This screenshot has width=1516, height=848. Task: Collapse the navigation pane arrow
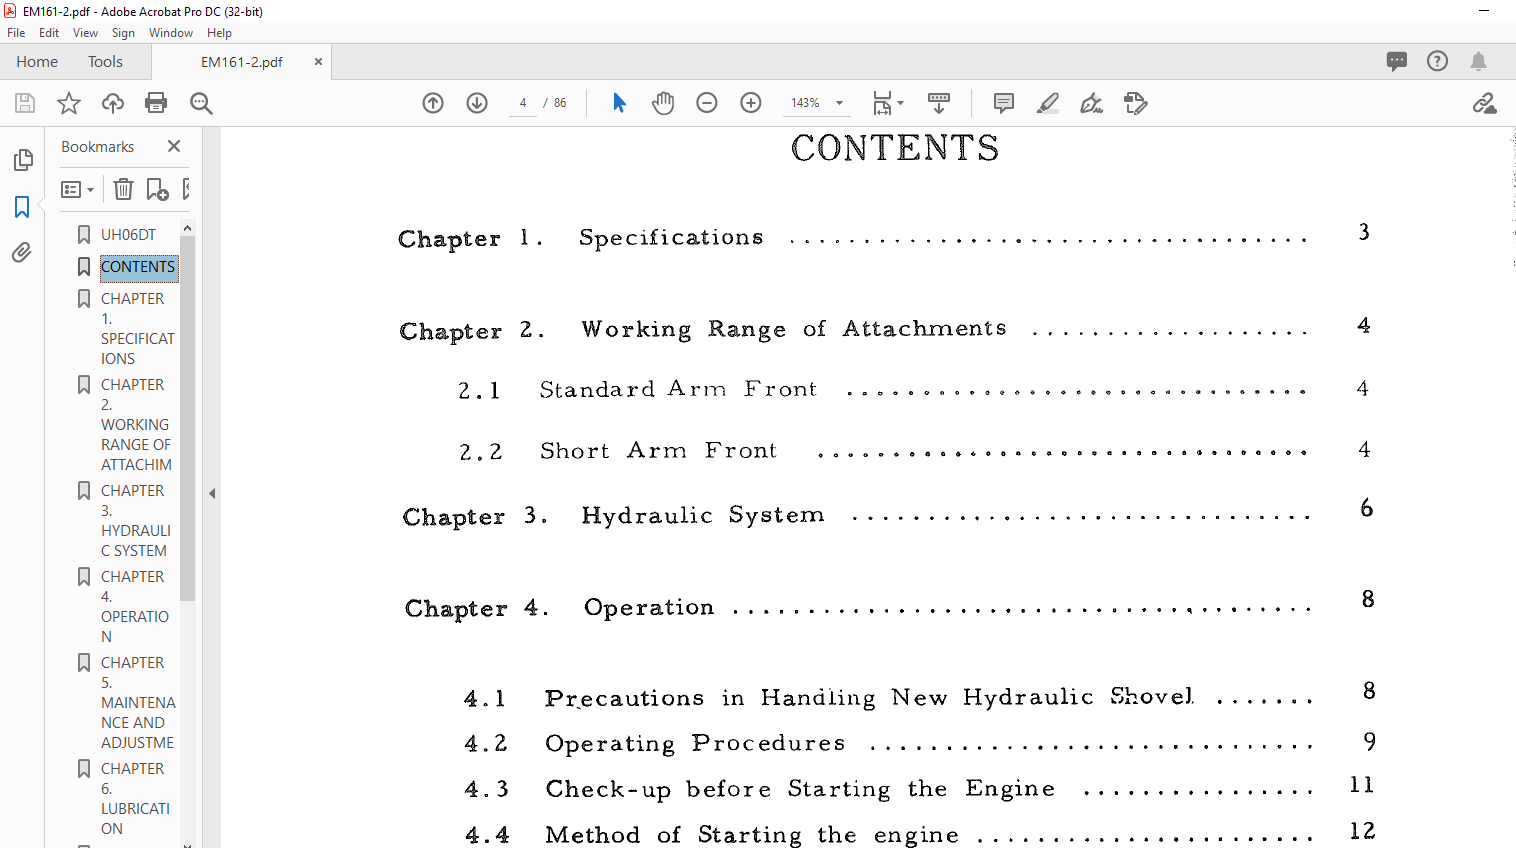pos(212,493)
